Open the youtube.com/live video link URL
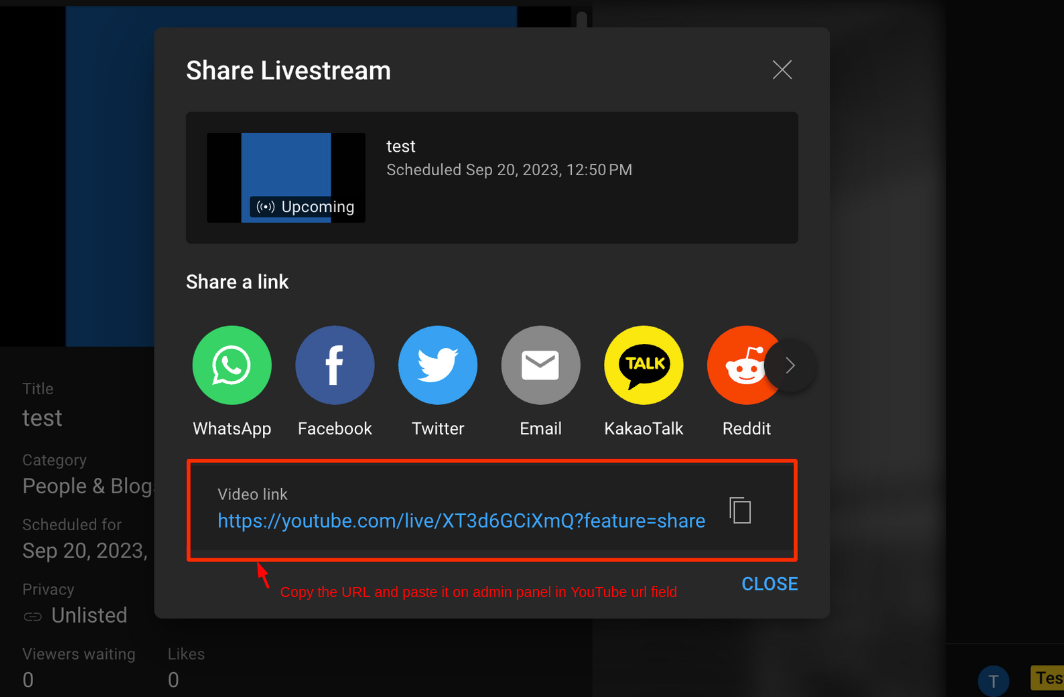 [x=461, y=520]
